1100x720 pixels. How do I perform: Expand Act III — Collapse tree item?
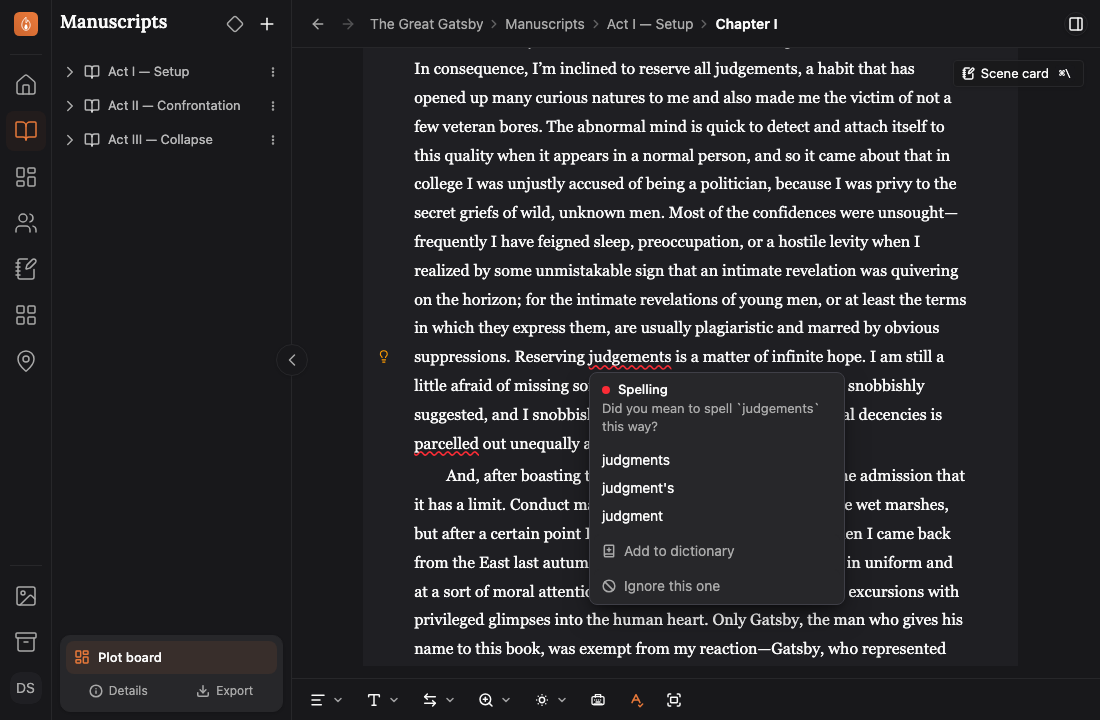(69, 140)
